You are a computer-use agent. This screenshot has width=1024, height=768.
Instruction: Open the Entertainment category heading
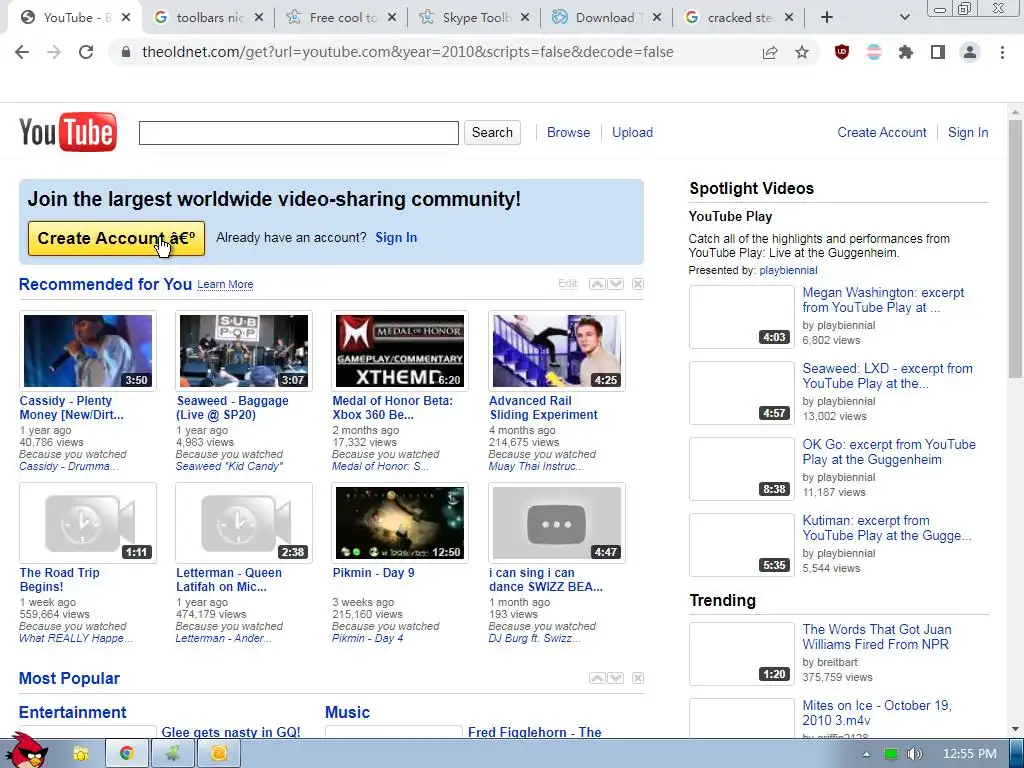click(x=72, y=712)
